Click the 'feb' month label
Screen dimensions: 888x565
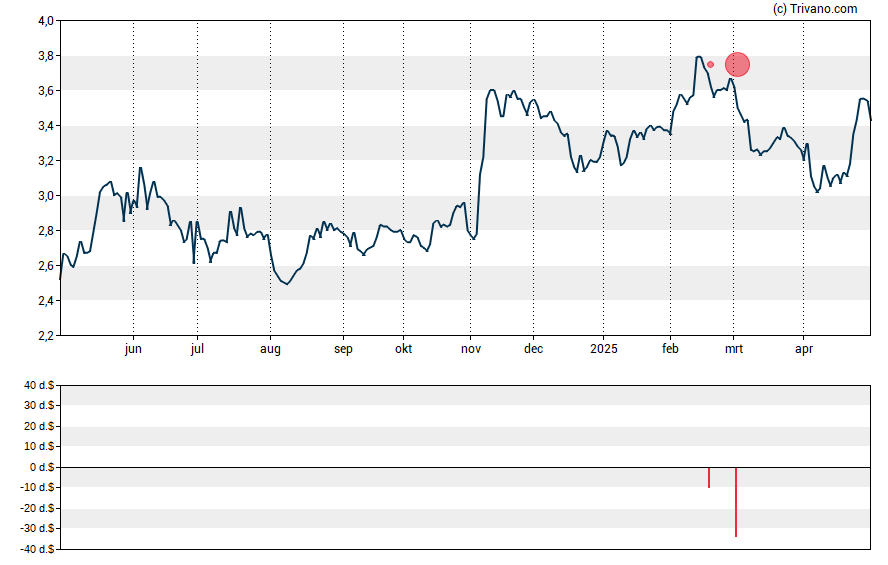(x=671, y=348)
